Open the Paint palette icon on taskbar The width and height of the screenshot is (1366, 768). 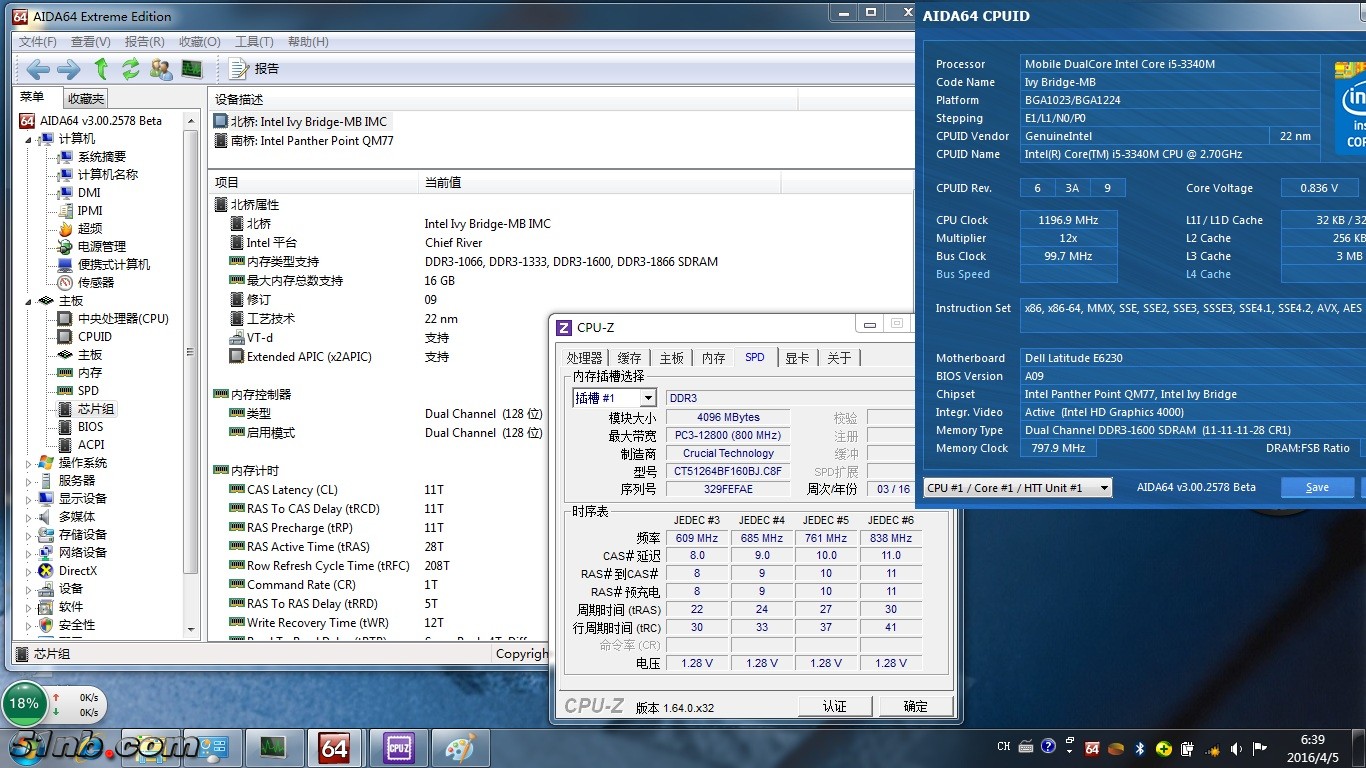(460, 747)
